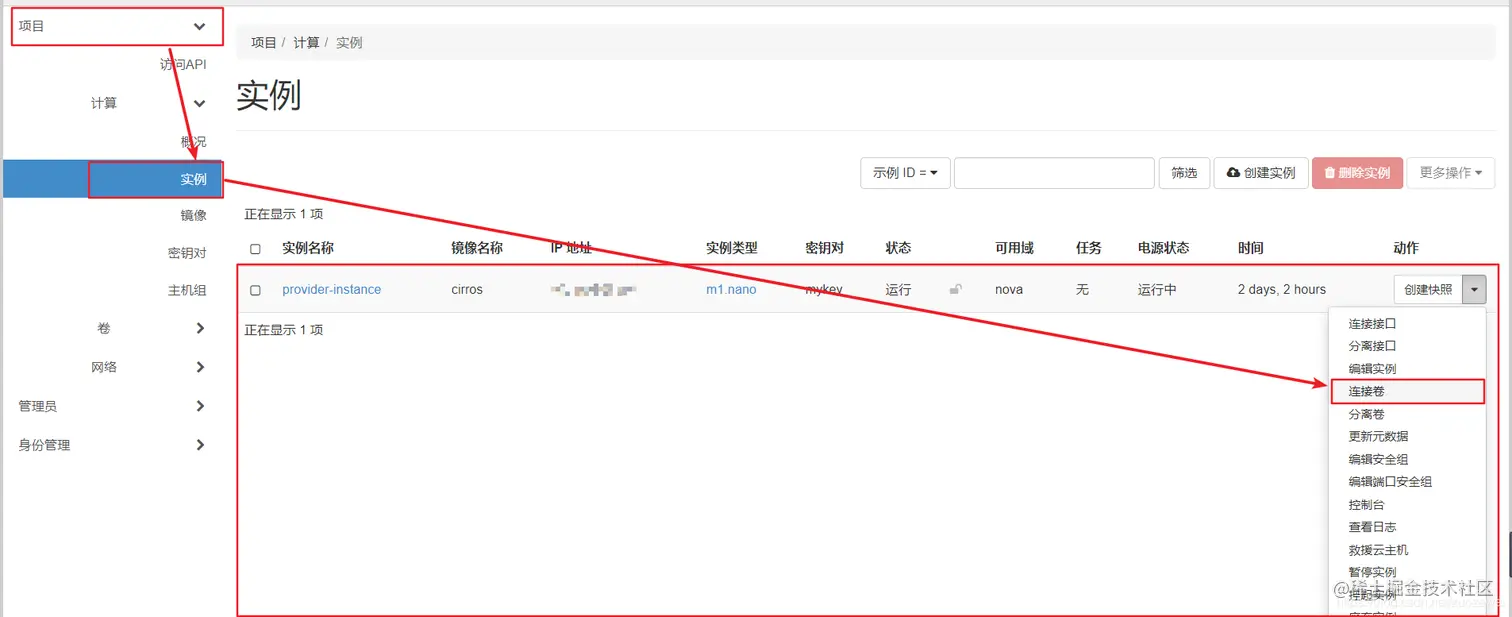Collapse the 计算 sidebar group
1512x617 pixels.
click(x=199, y=103)
